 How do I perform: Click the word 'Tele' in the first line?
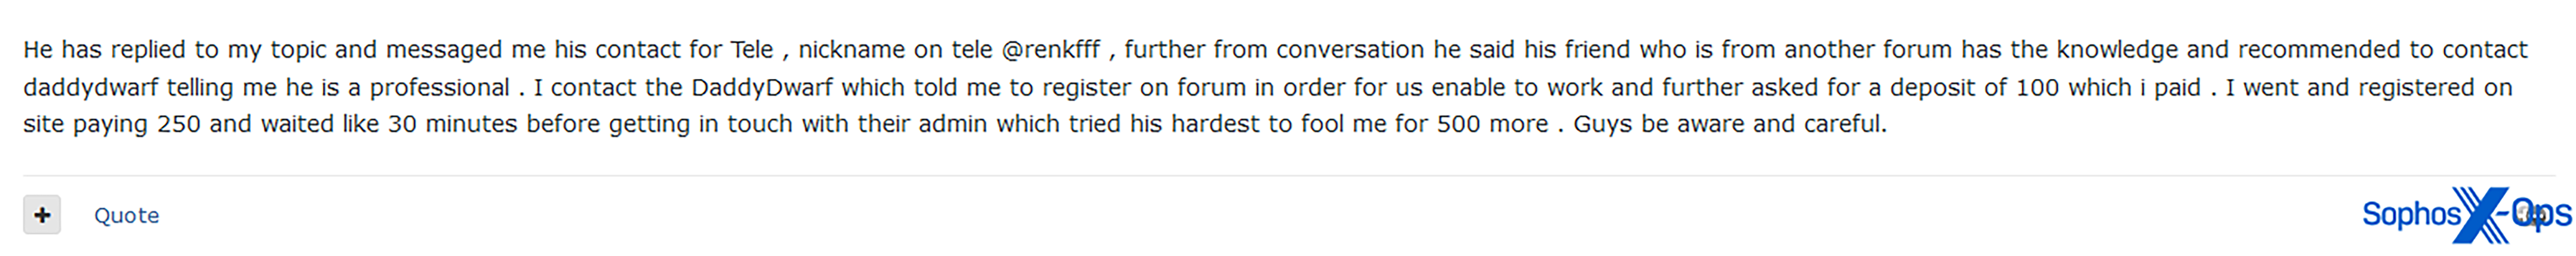pos(751,50)
